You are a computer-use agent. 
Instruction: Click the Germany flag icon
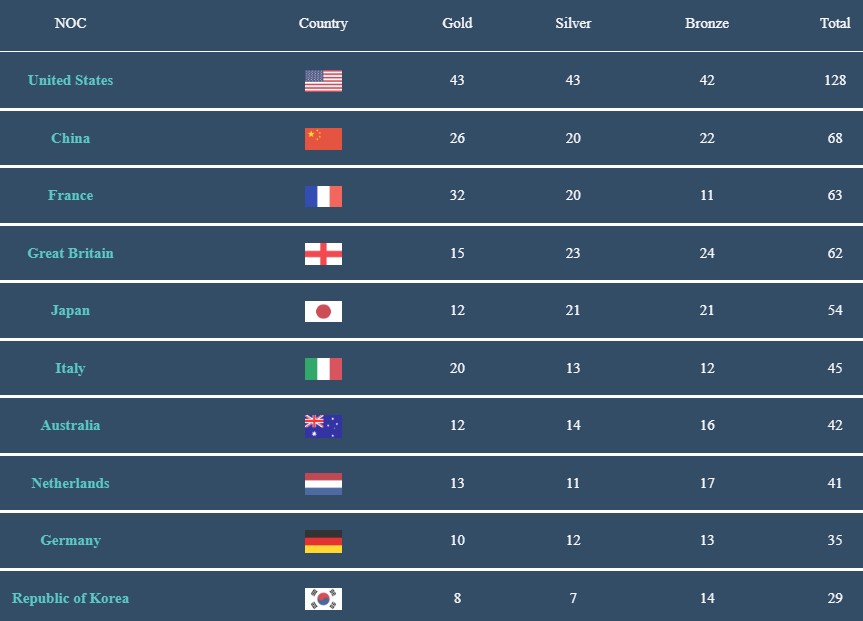pos(323,541)
